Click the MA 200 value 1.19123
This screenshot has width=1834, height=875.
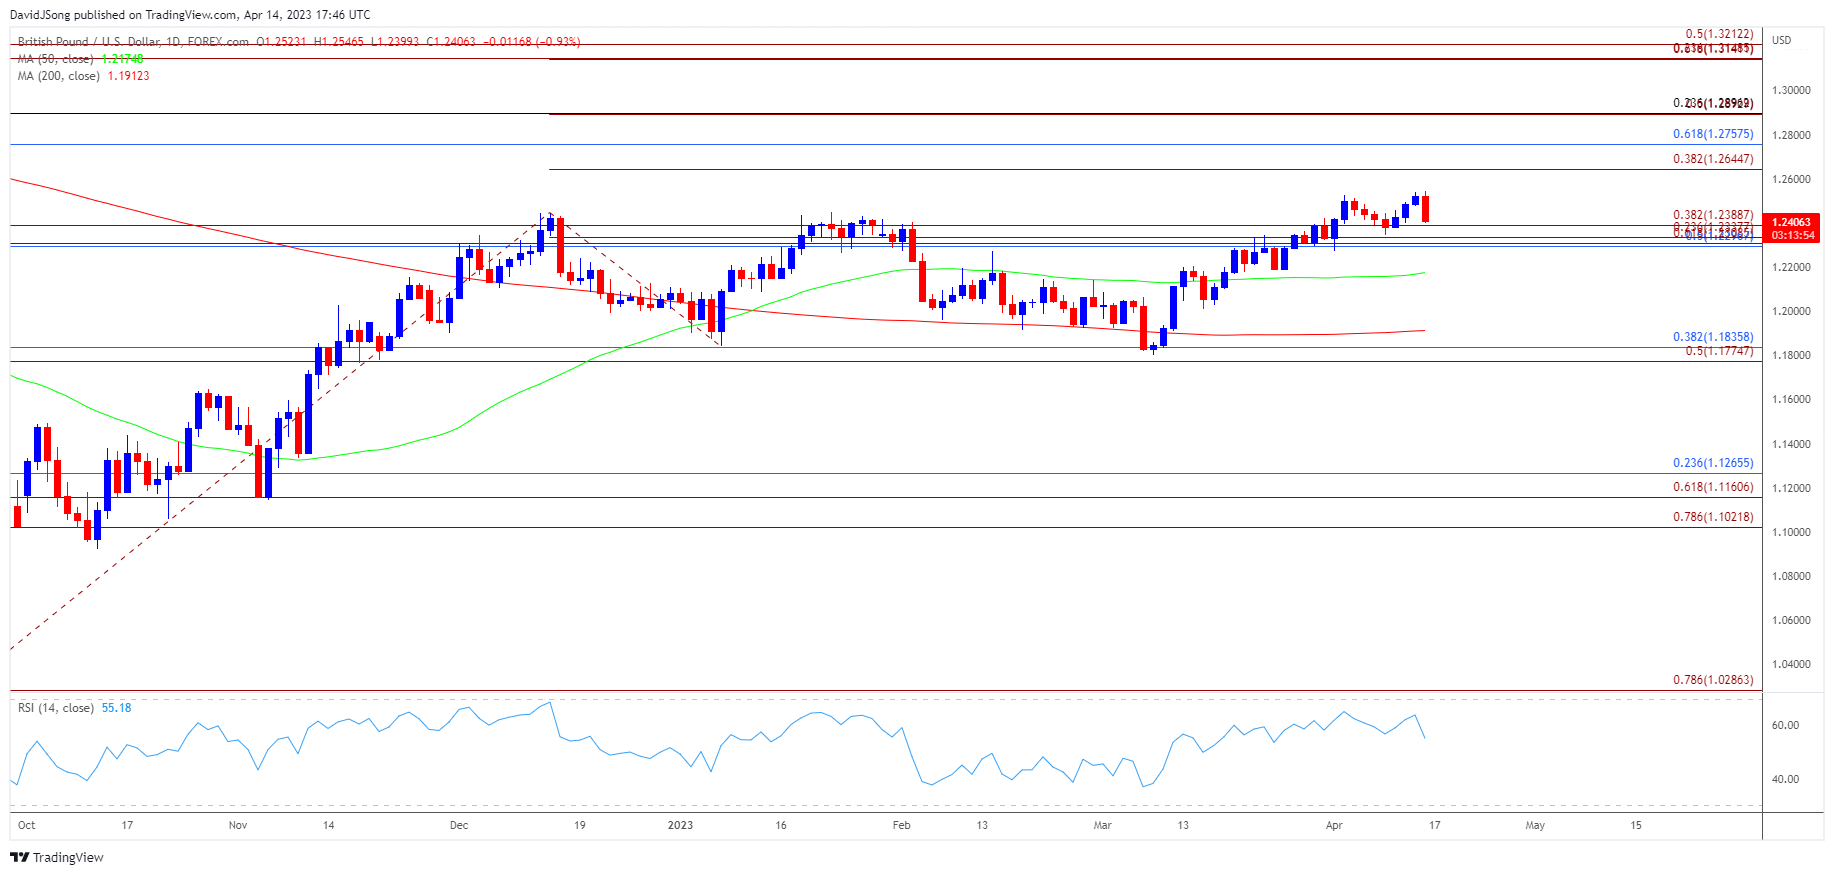pyautogui.click(x=128, y=76)
